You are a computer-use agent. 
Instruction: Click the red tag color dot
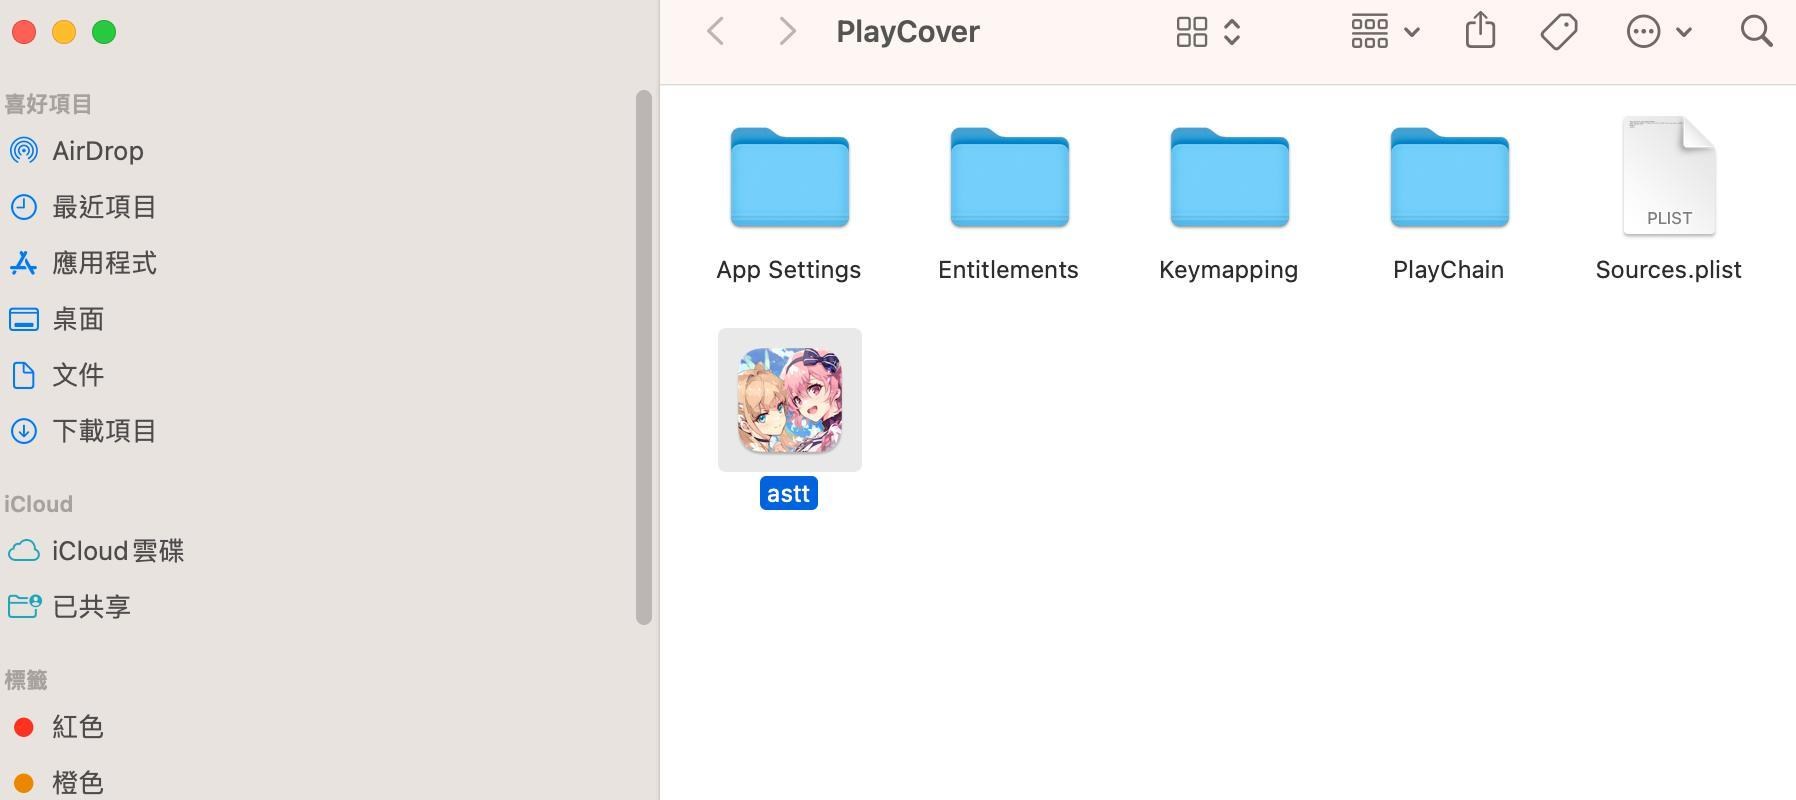[x=24, y=727]
